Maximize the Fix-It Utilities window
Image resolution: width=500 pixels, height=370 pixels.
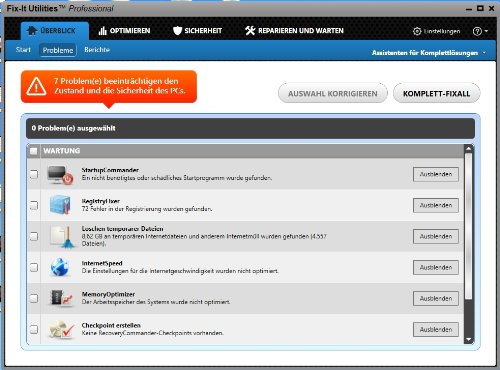pos(480,8)
